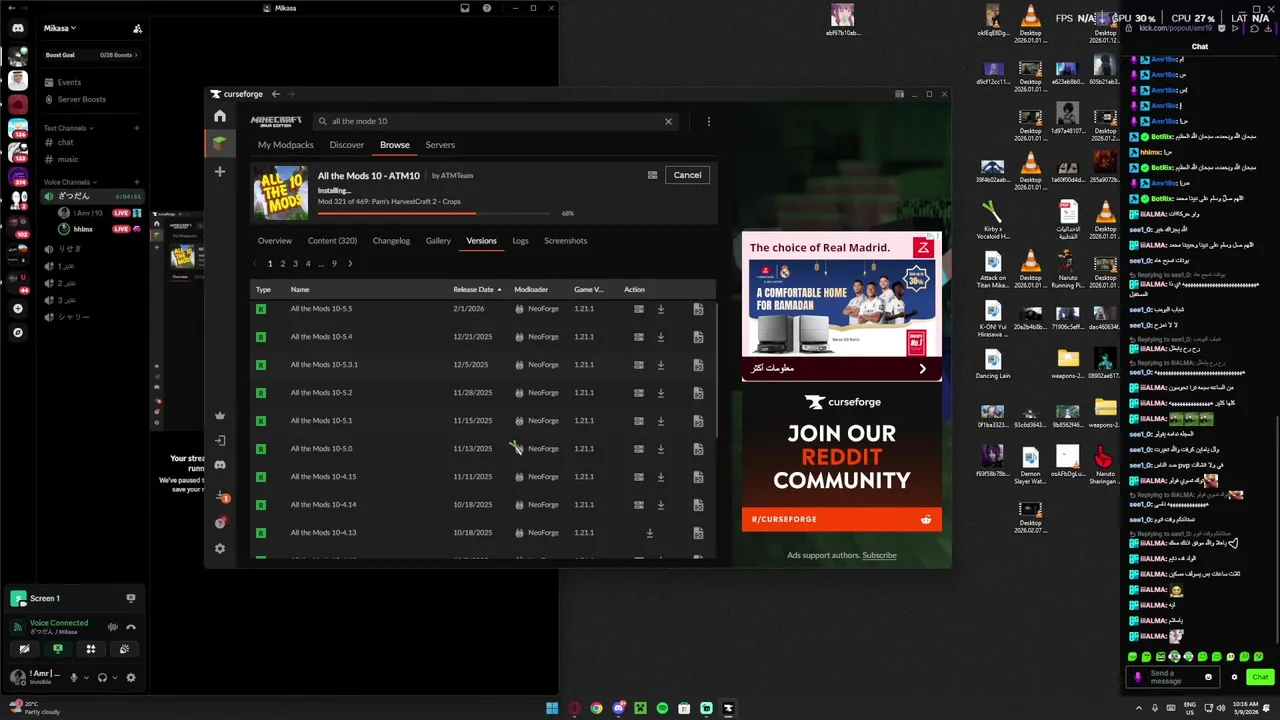Open the Logs tab

(x=520, y=241)
